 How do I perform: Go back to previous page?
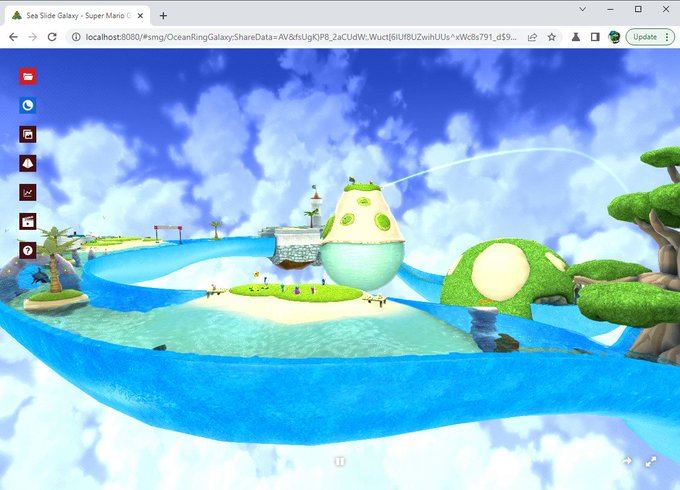[13, 37]
